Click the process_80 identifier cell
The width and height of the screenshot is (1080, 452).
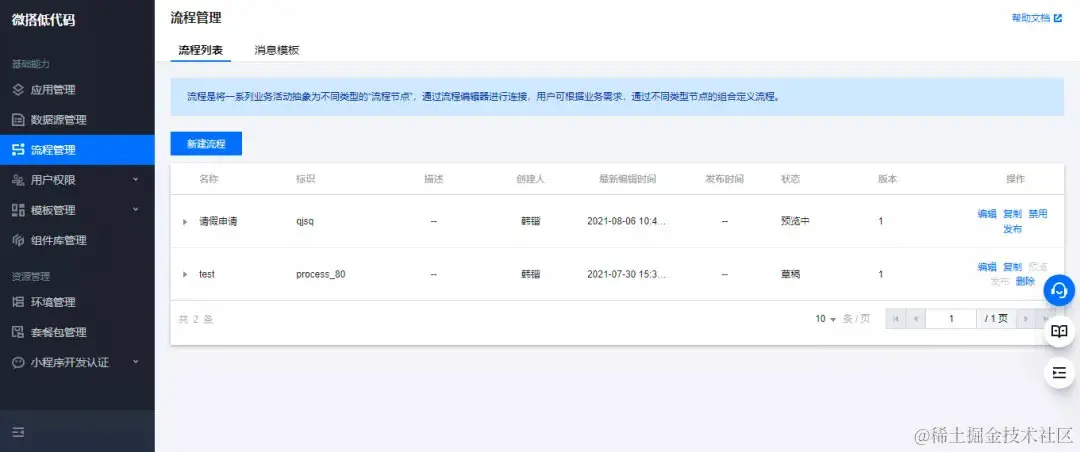point(321,274)
